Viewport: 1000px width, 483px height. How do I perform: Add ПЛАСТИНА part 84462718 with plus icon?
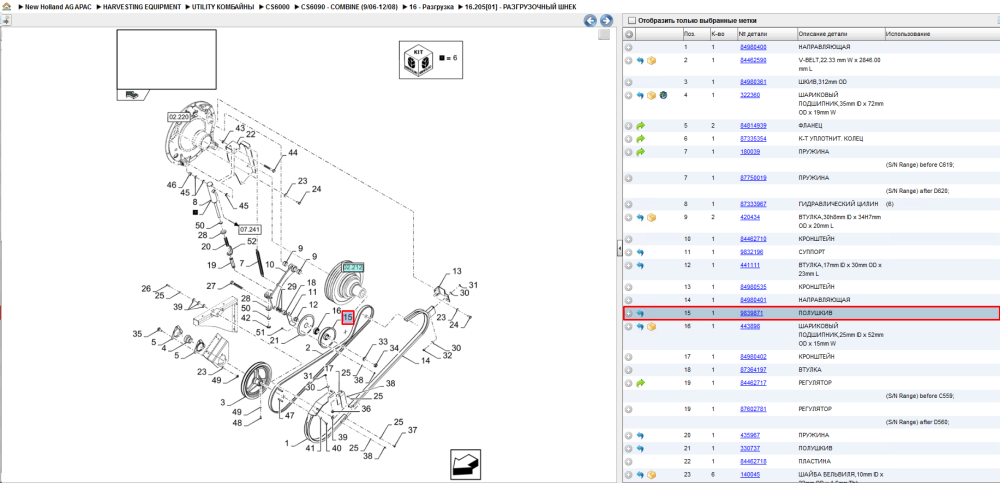coord(629,461)
